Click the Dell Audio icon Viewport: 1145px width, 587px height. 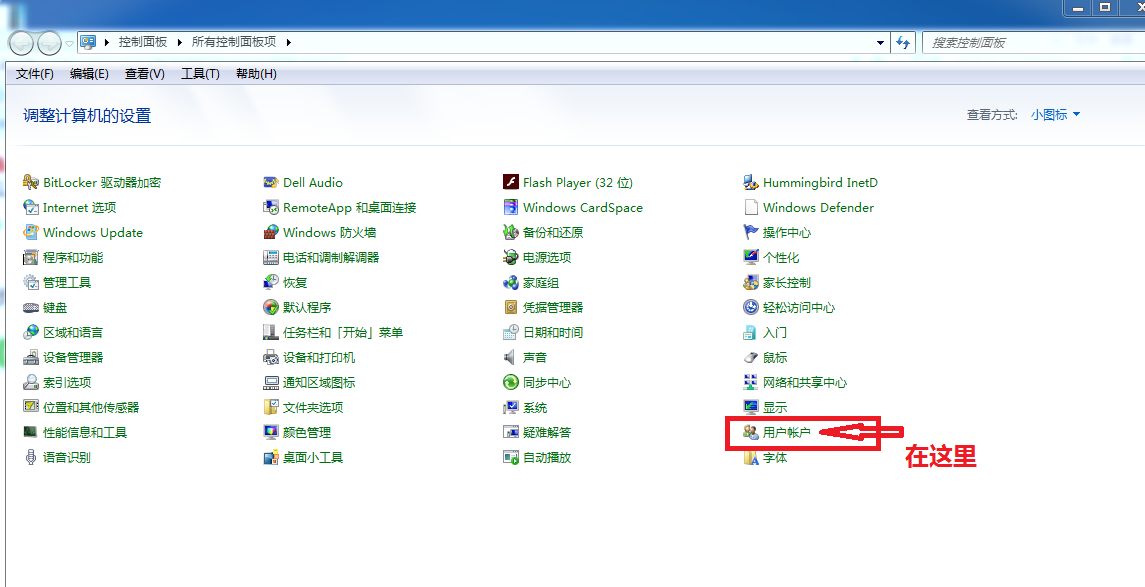coord(271,183)
